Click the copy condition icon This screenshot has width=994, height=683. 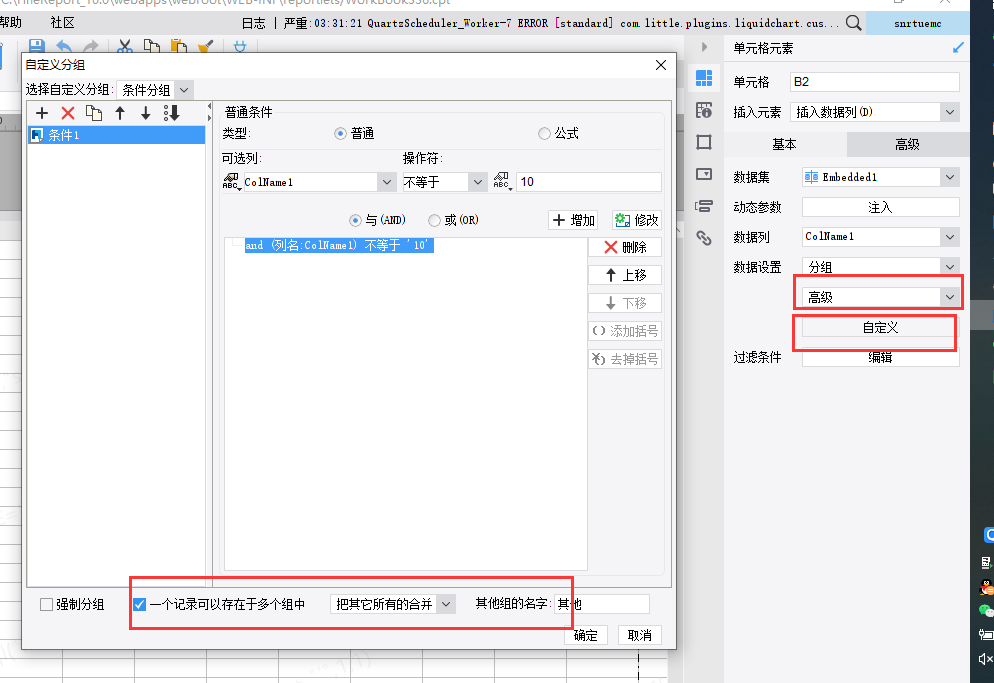point(94,113)
